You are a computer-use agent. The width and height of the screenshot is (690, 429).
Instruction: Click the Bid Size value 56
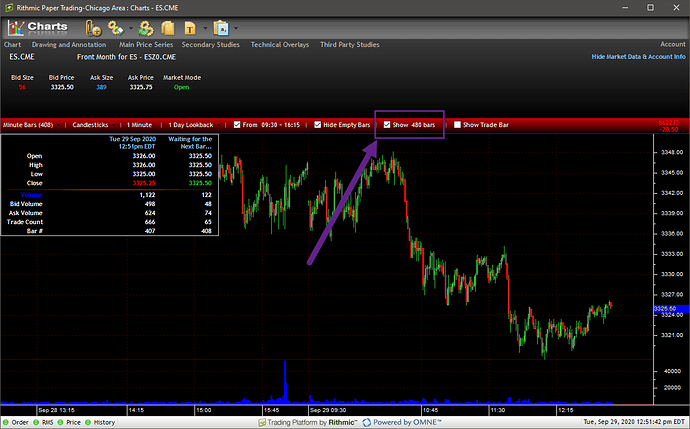pyautogui.click(x=22, y=87)
